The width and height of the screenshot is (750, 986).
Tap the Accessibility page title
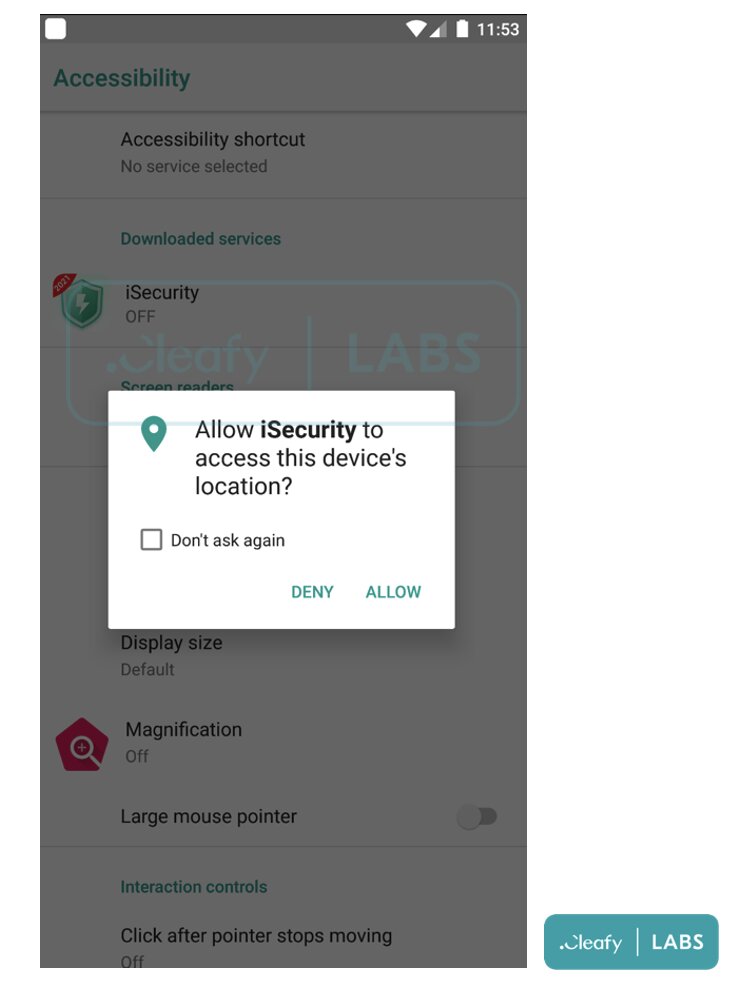pos(122,78)
